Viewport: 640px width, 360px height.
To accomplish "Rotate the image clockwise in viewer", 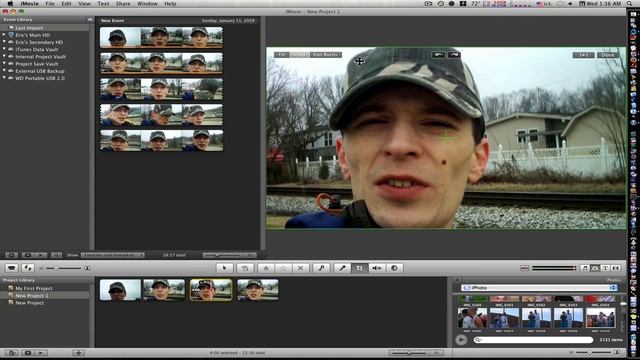I will (x=454, y=55).
